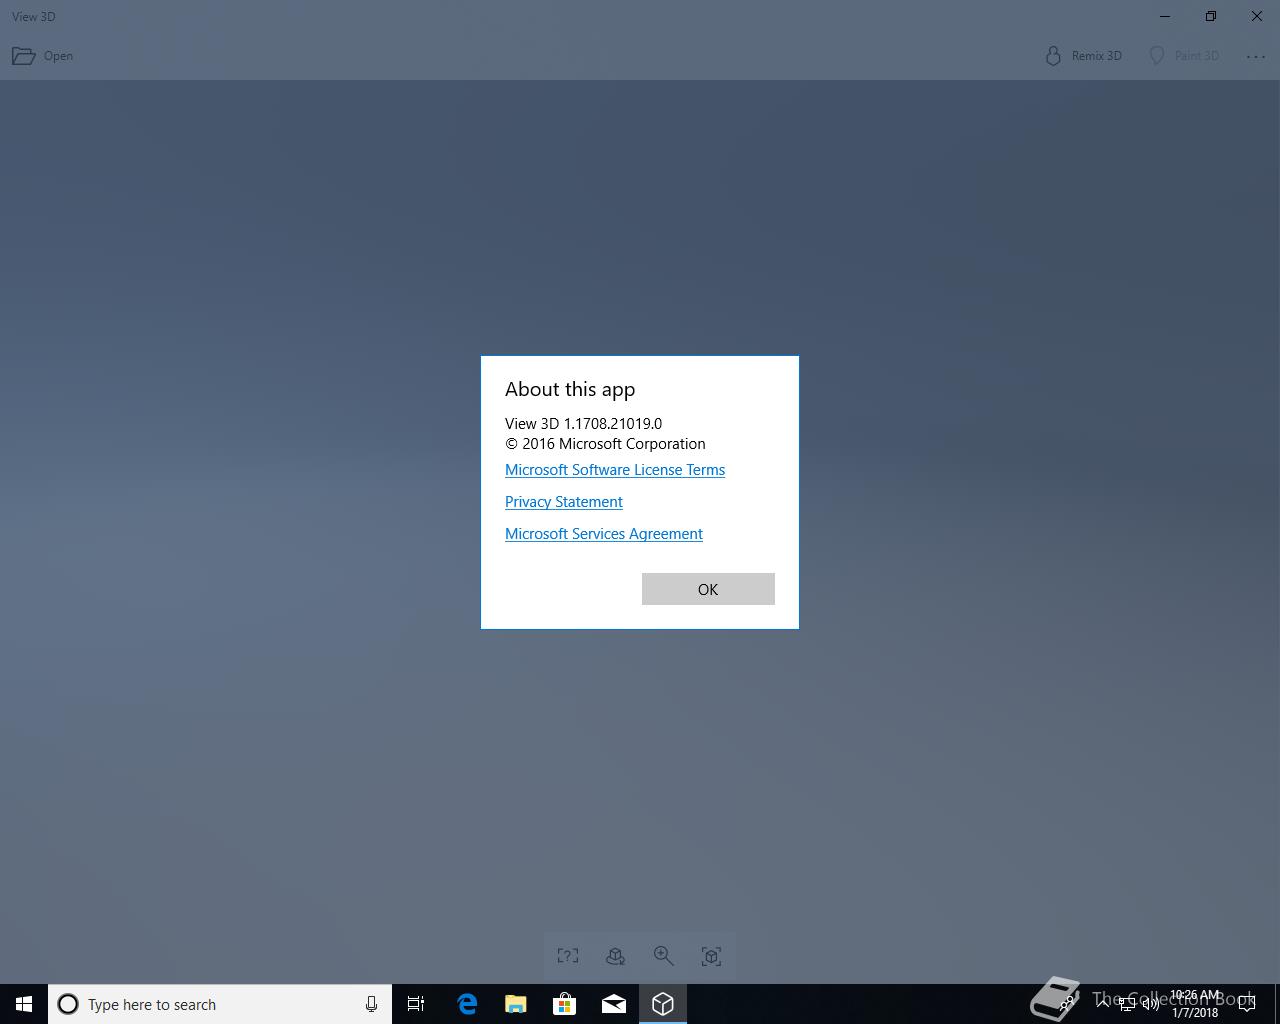
Task: Open the Windows Start menu
Action: tap(24, 1004)
